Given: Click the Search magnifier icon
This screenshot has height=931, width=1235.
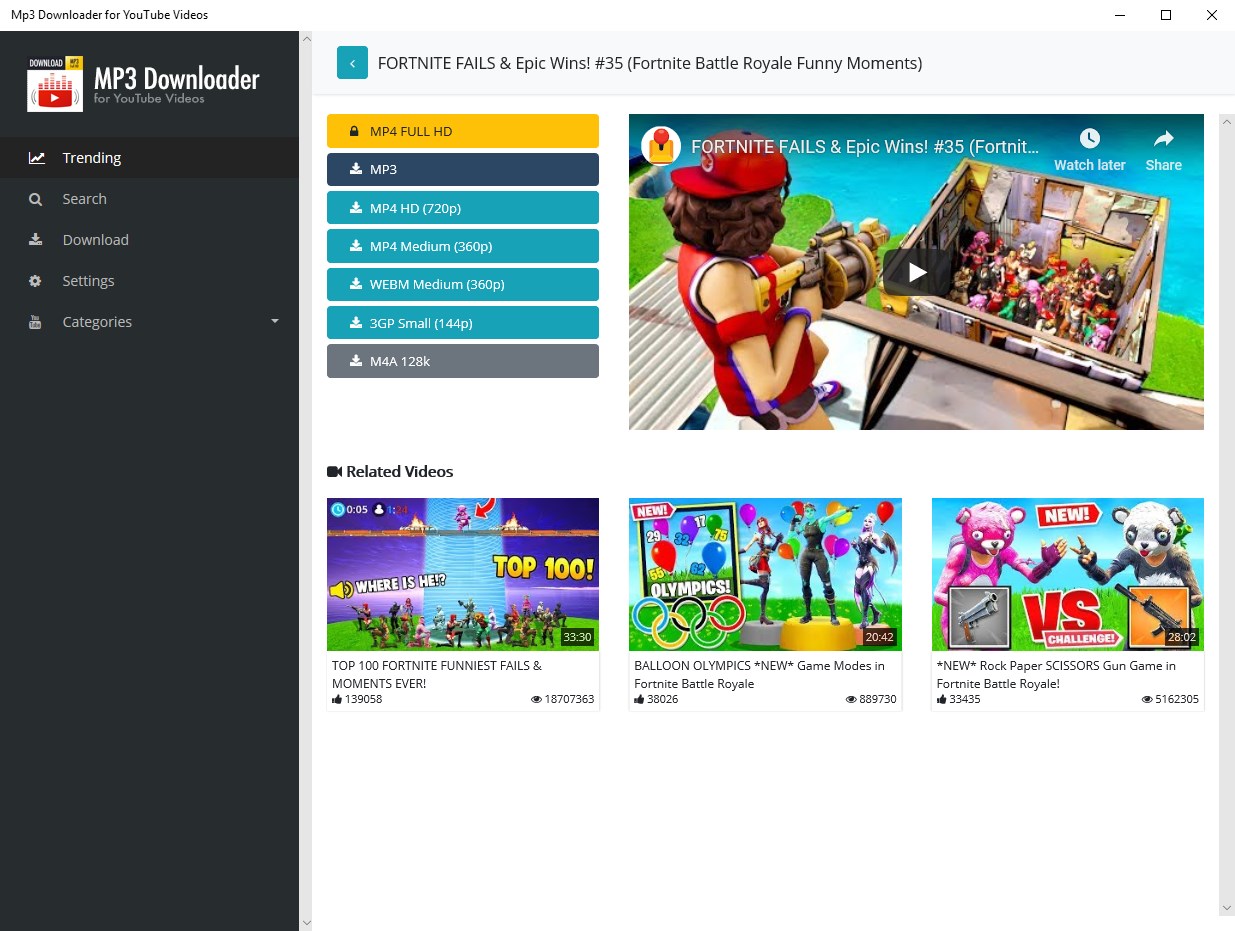Looking at the screenshot, I should coord(36,199).
